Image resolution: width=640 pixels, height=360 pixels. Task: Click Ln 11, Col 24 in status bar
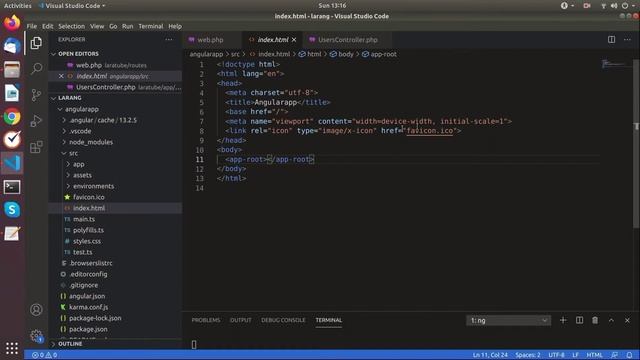pos(490,355)
